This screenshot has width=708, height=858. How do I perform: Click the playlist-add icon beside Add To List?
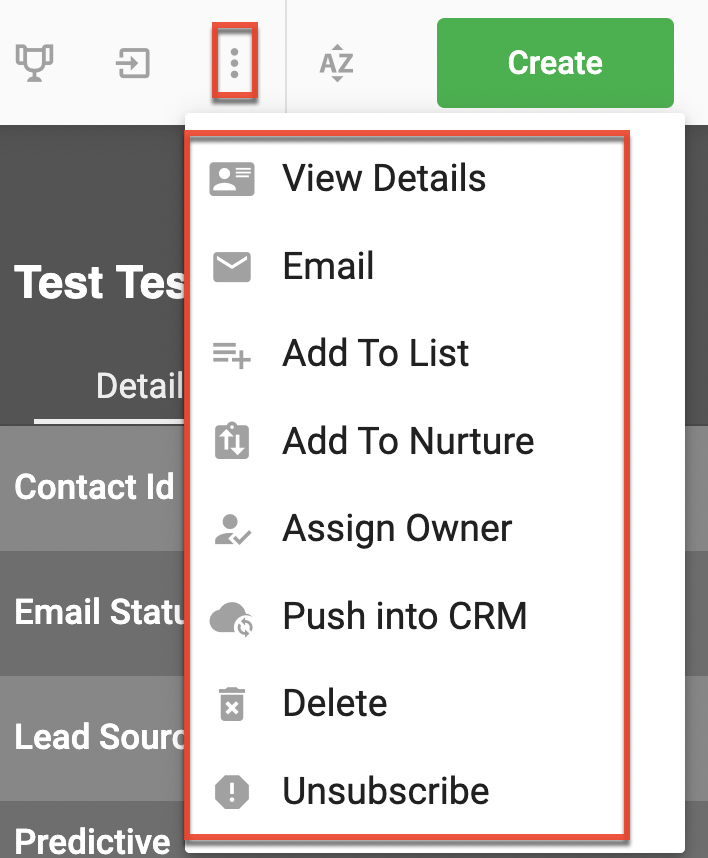(232, 354)
